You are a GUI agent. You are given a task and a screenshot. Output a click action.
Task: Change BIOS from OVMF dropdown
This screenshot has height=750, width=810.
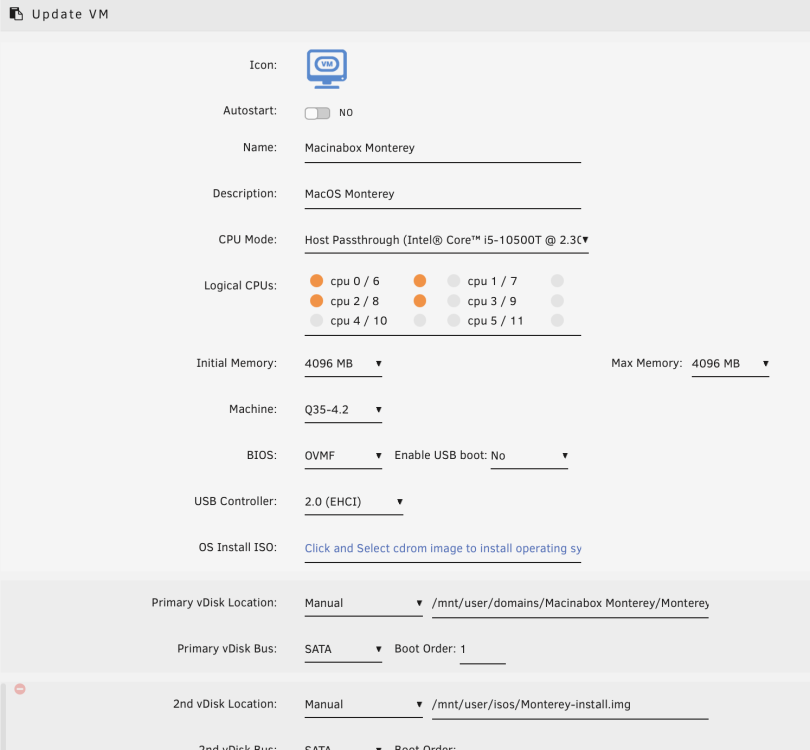click(343, 456)
